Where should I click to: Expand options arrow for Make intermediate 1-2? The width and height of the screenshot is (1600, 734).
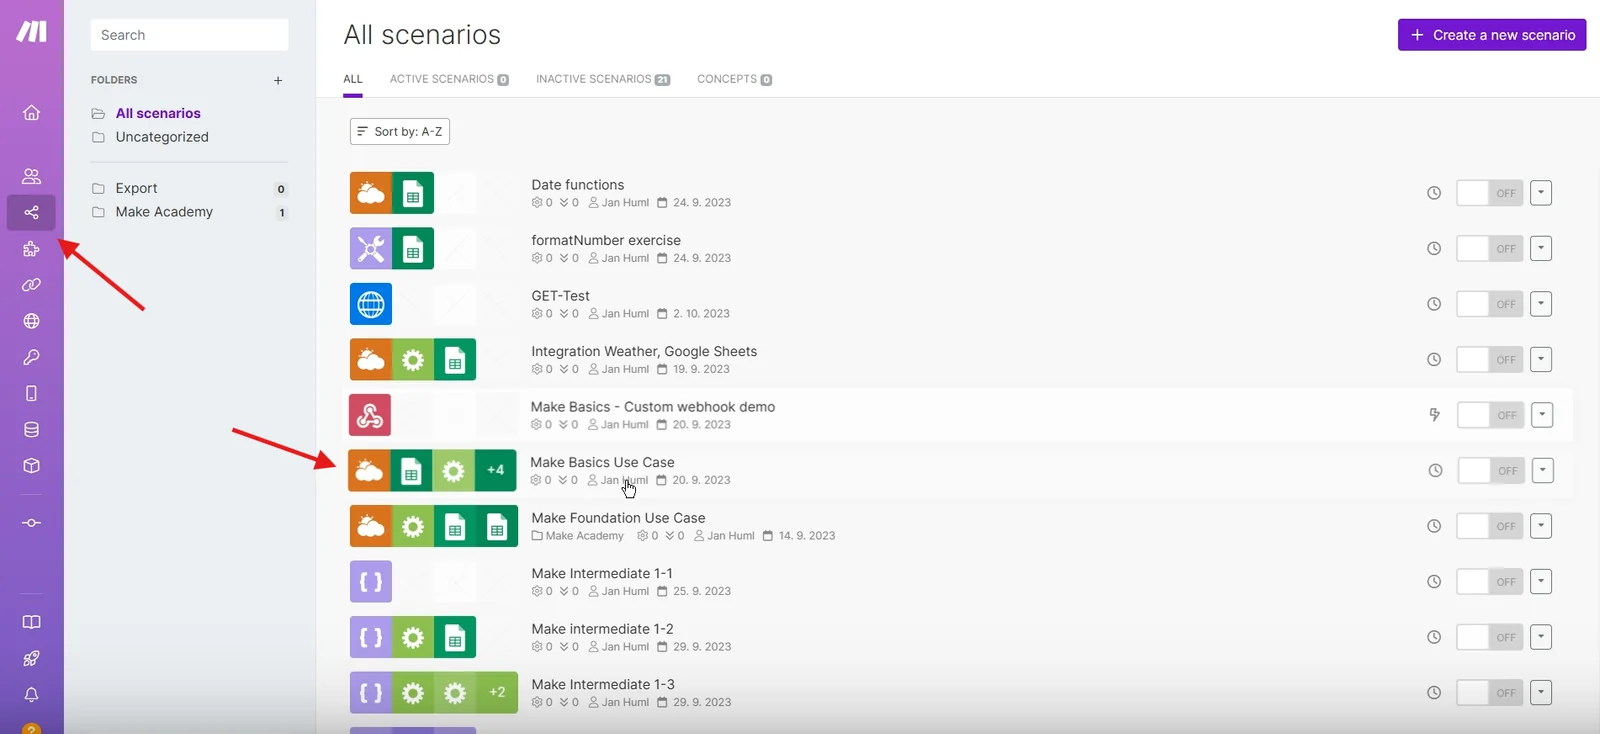click(x=1541, y=637)
